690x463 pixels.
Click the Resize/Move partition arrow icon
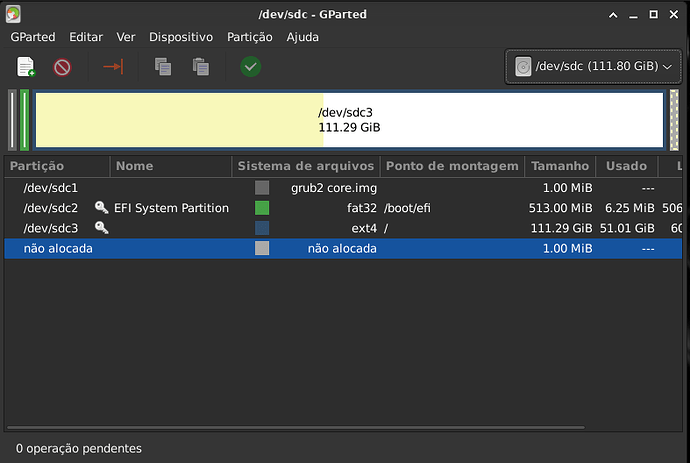pos(112,67)
